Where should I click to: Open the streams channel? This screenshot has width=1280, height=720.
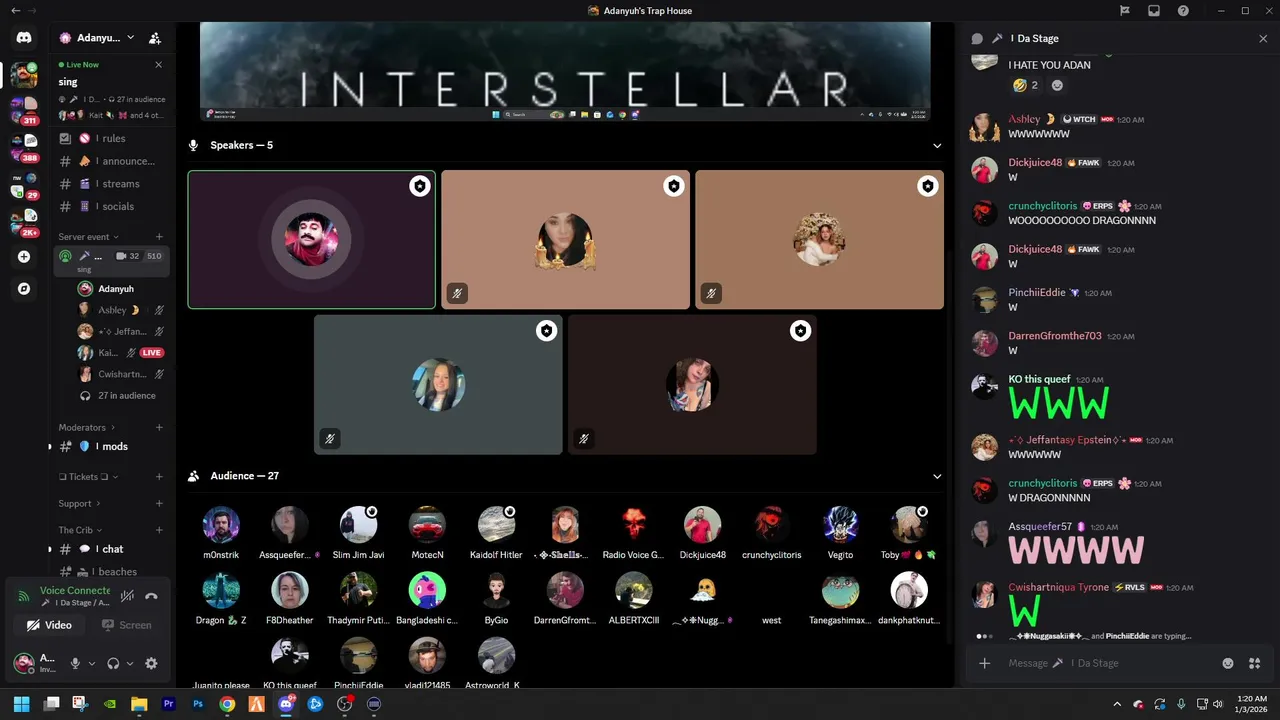click(x=111, y=184)
